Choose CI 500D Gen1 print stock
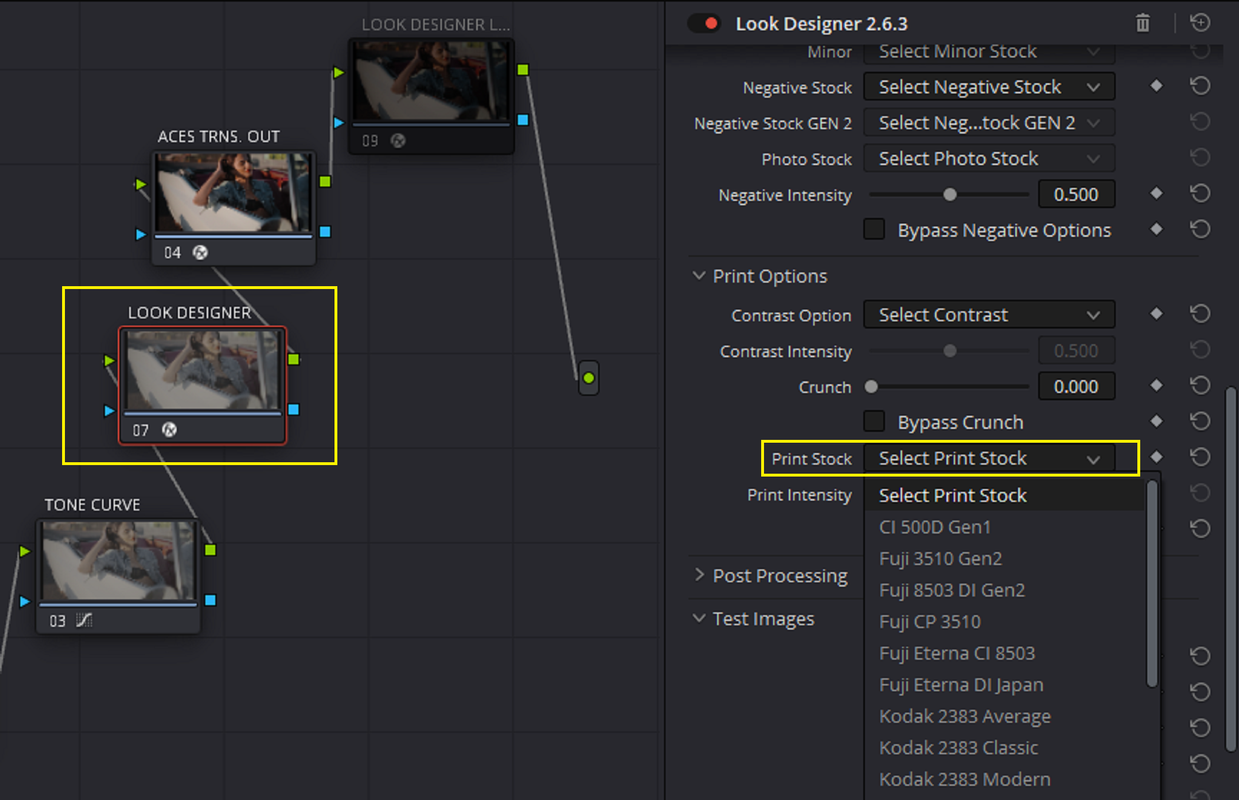Screen dimensions: 1239x800 (x=1004, y=527)
